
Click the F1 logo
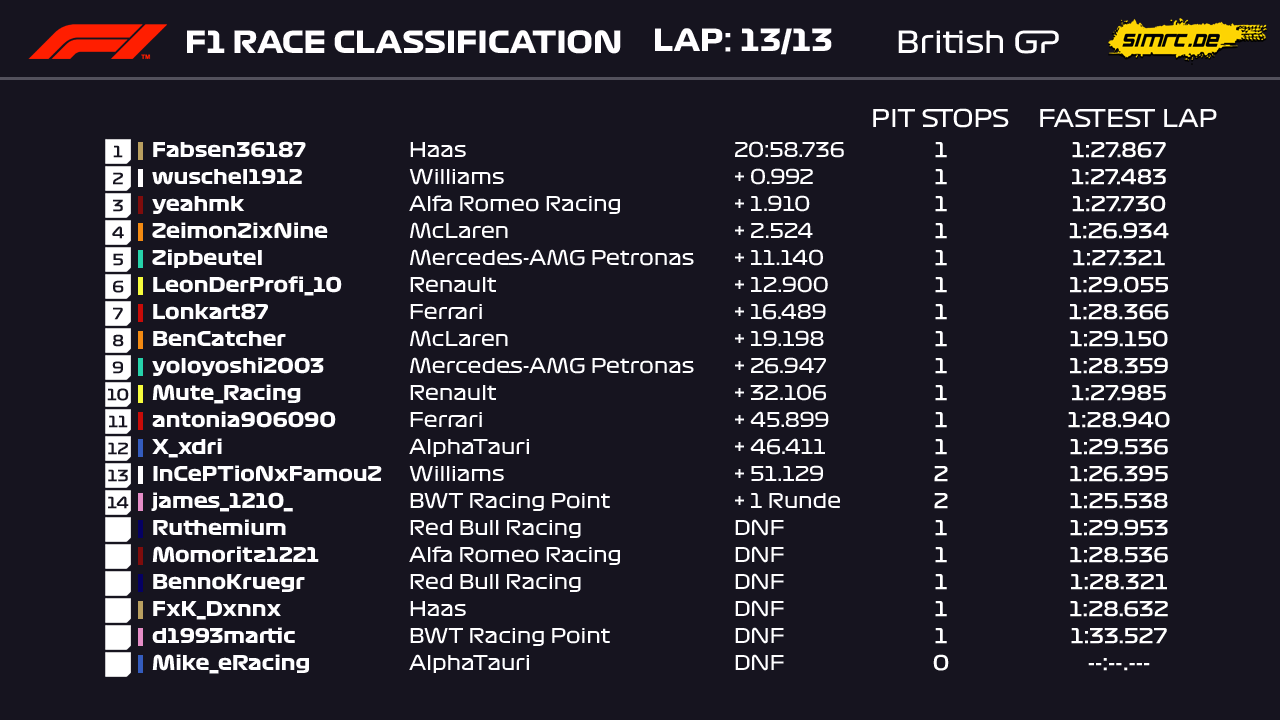pos(97,42)
